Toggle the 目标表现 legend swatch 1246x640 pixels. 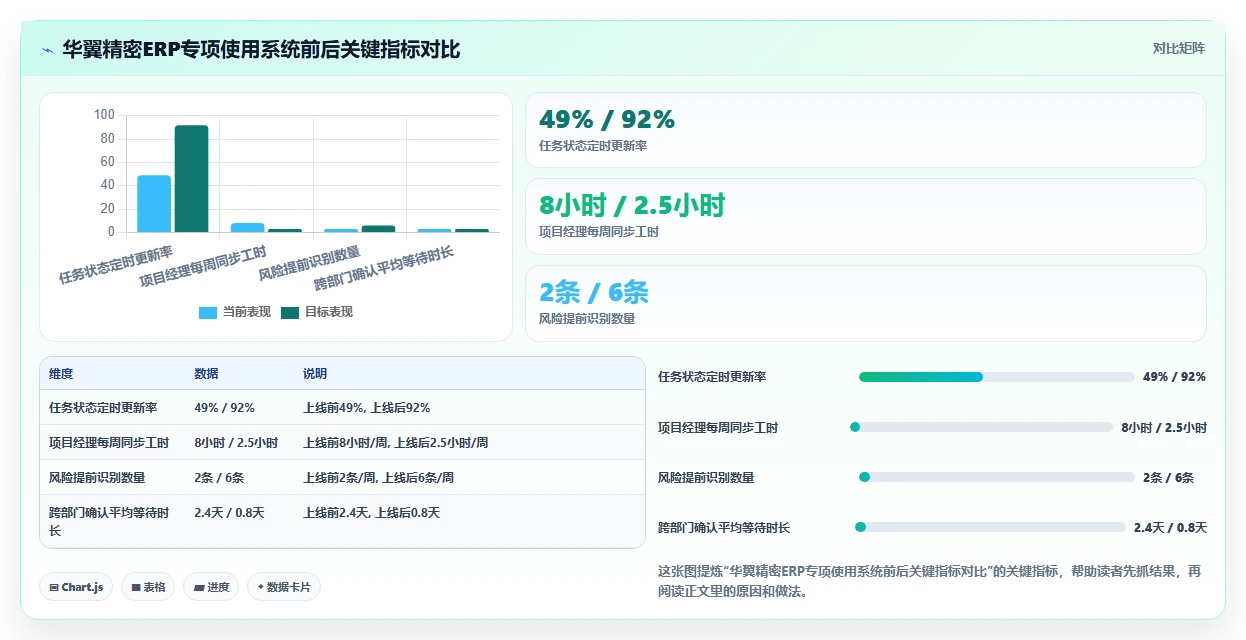290,312
